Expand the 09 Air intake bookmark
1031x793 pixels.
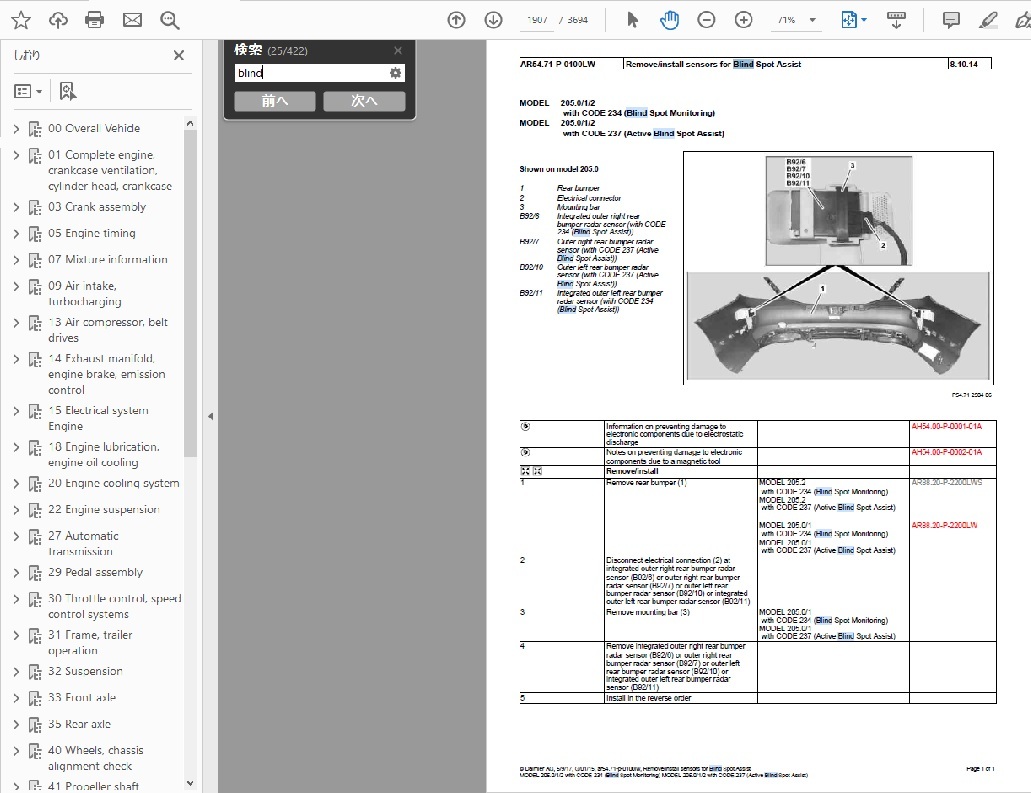[16, 286]
